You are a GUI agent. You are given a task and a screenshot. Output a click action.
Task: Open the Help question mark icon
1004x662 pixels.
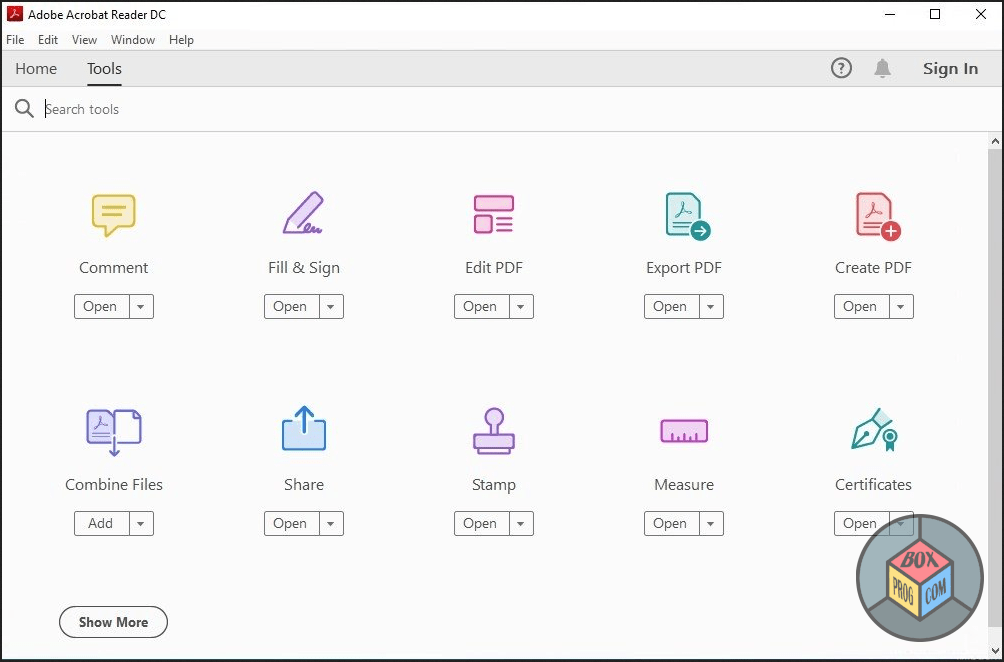tap(841, 68)
